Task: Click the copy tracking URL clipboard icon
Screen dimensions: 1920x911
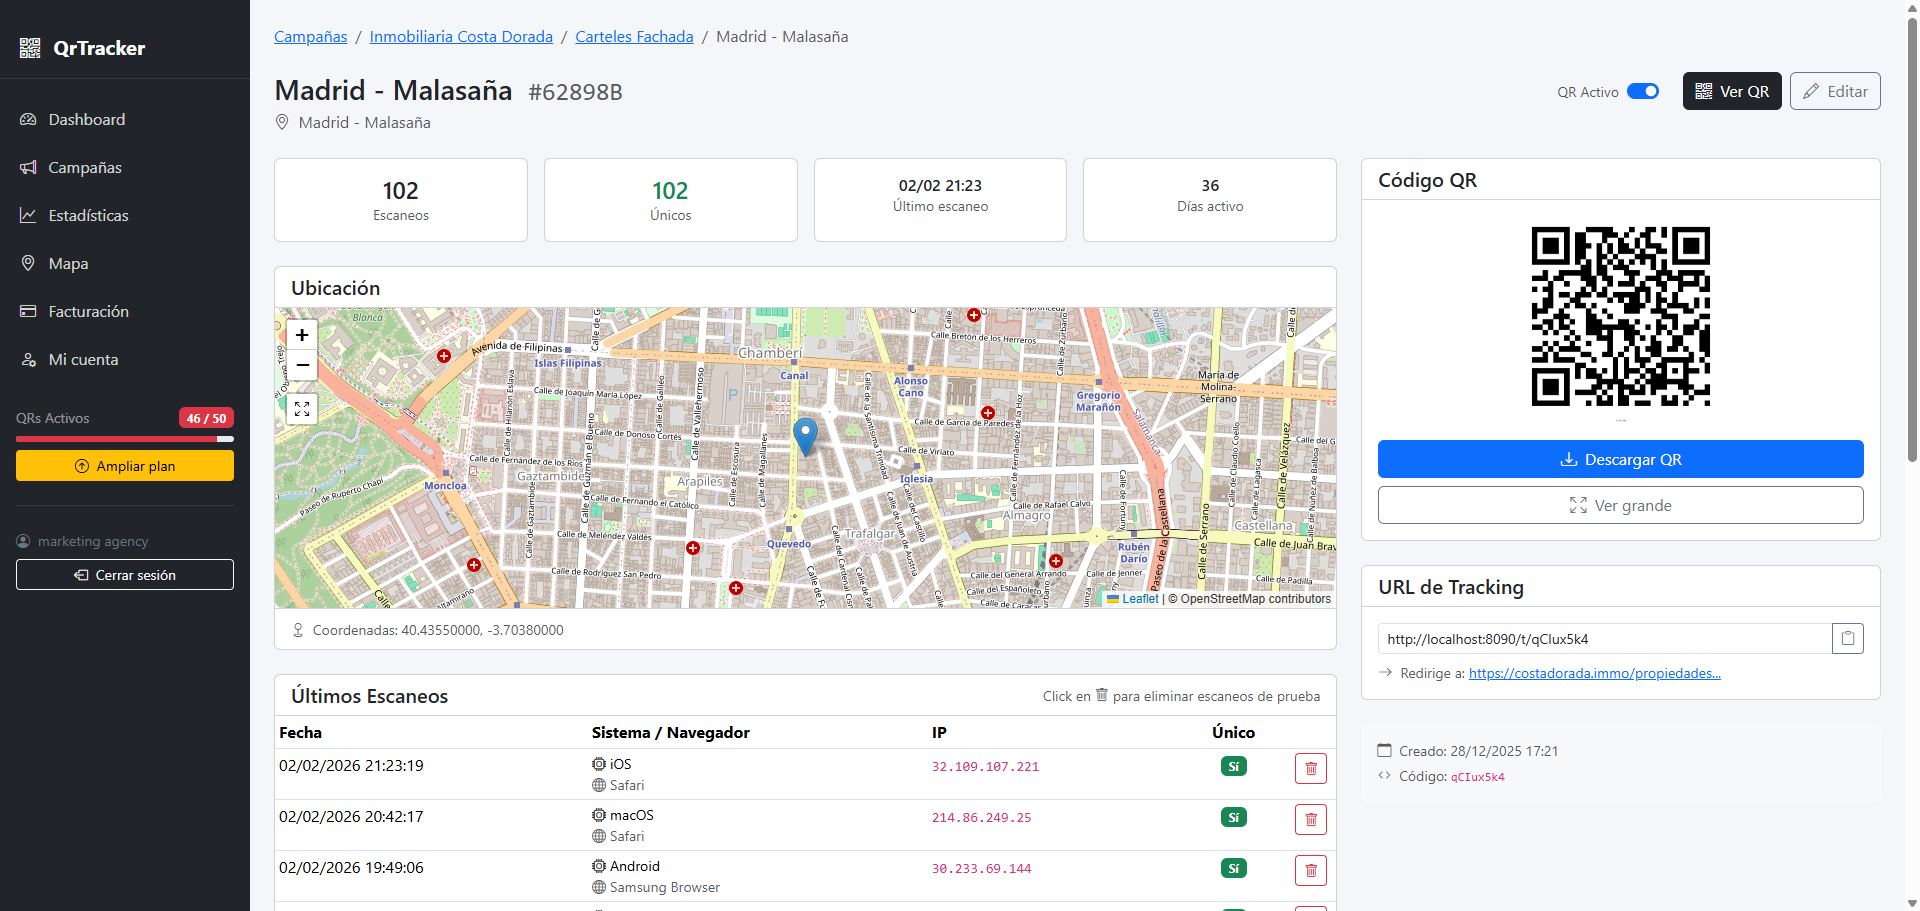Action: [x=1847, y=639]
